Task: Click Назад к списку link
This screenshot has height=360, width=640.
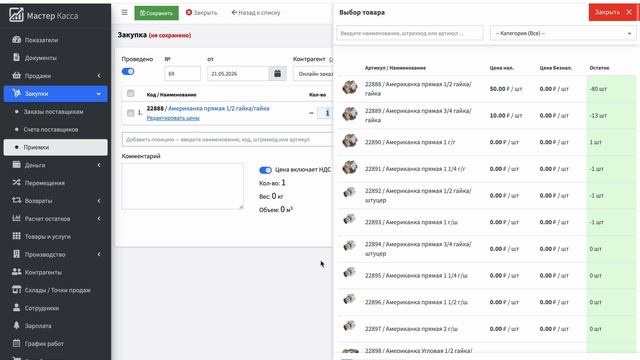Action: click(256, 13)
